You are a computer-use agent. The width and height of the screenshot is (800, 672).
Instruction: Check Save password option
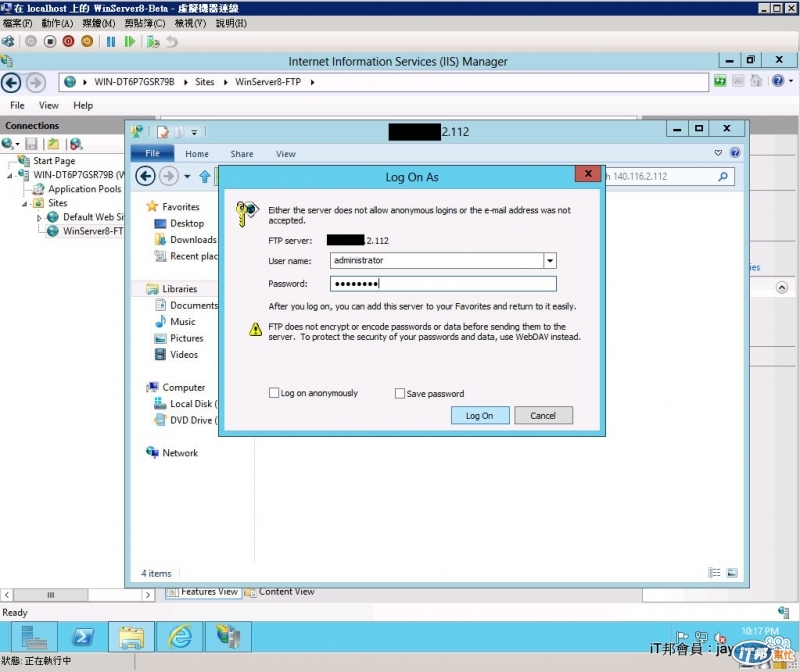coord(400,393)
